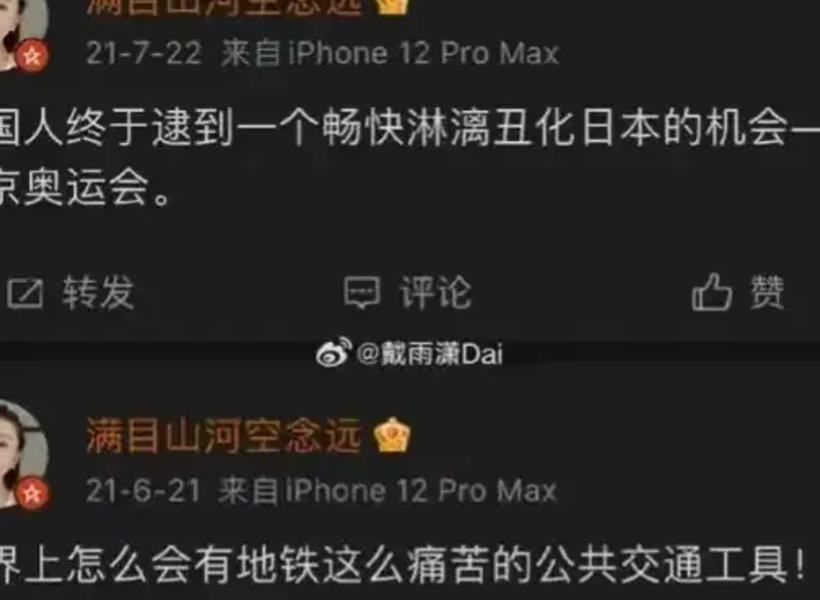This screenshot has height=600, width=820.
Task: Open first post text about 丑化日本的机会
Action: tap(410, 158)
